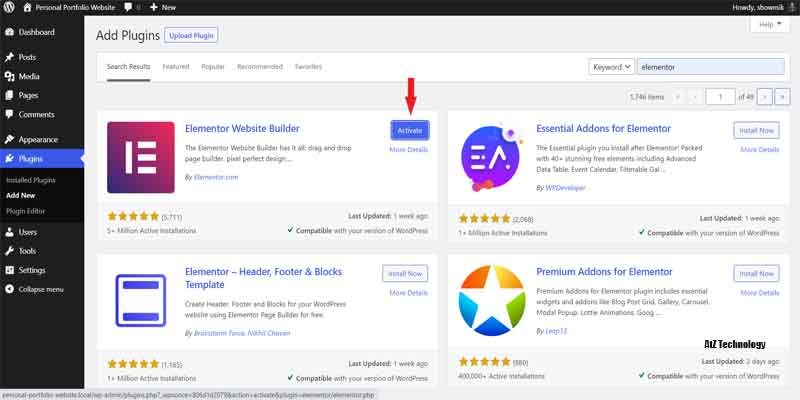The width and height of the screenshot is (800, 400).
Task: Click the Essential Addons for Elementor logo
Action: click(490, 159)
